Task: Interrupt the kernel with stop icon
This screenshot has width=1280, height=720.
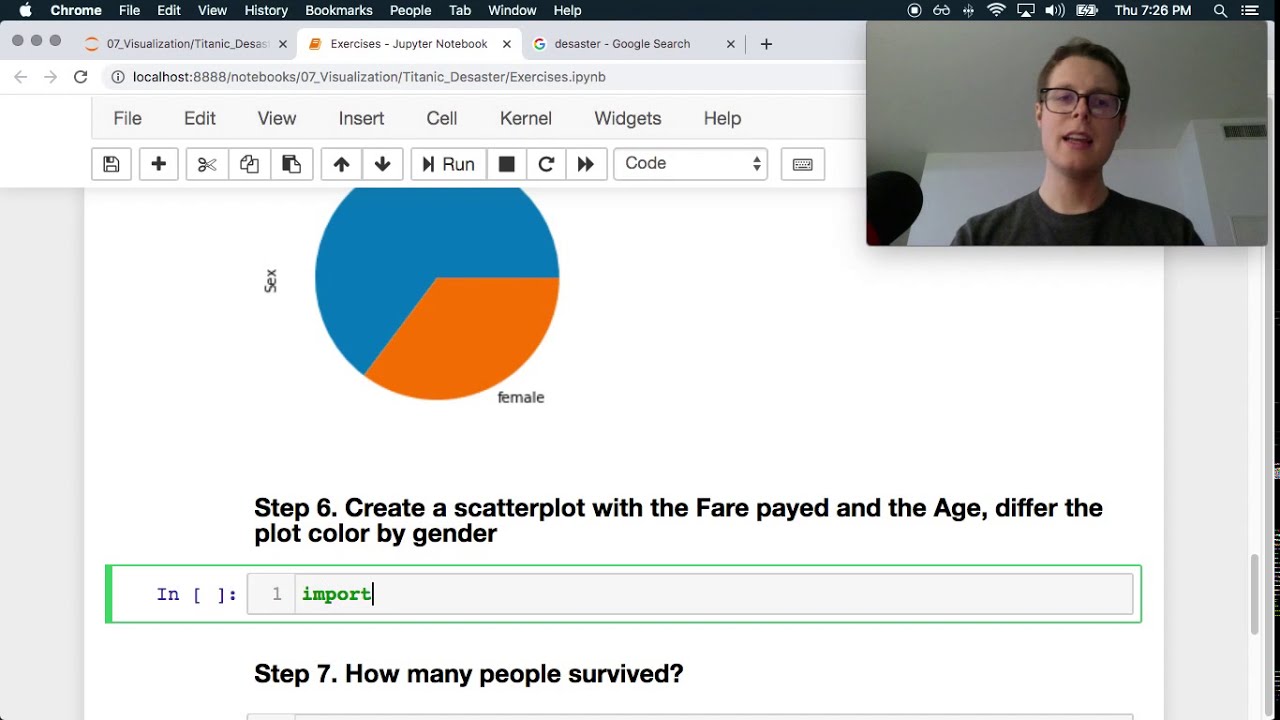Action: [x=506, y=164]
